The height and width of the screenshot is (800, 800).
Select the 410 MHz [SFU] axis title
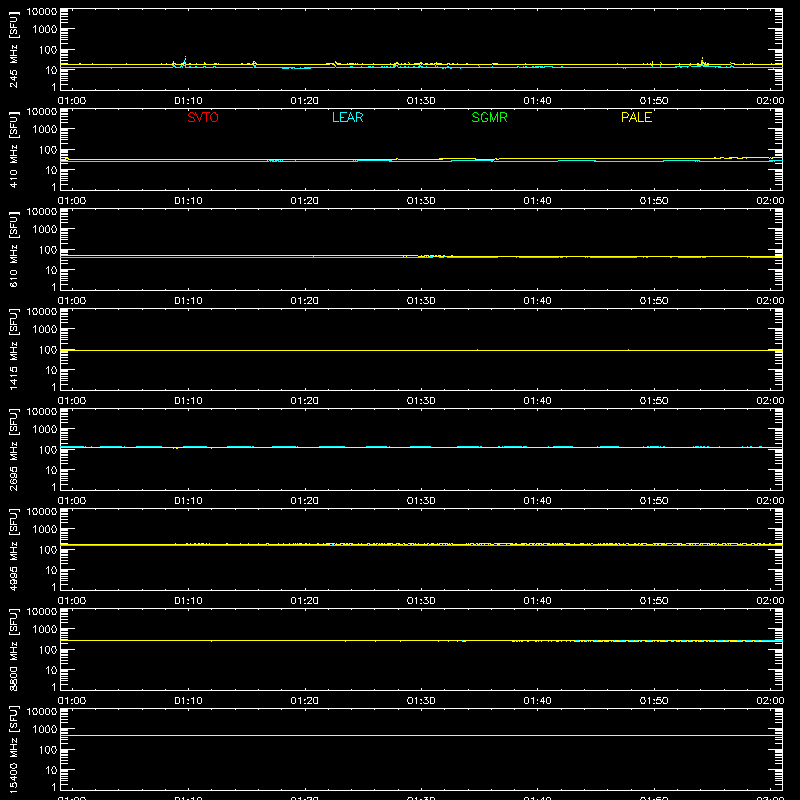[x=14, y=149]
